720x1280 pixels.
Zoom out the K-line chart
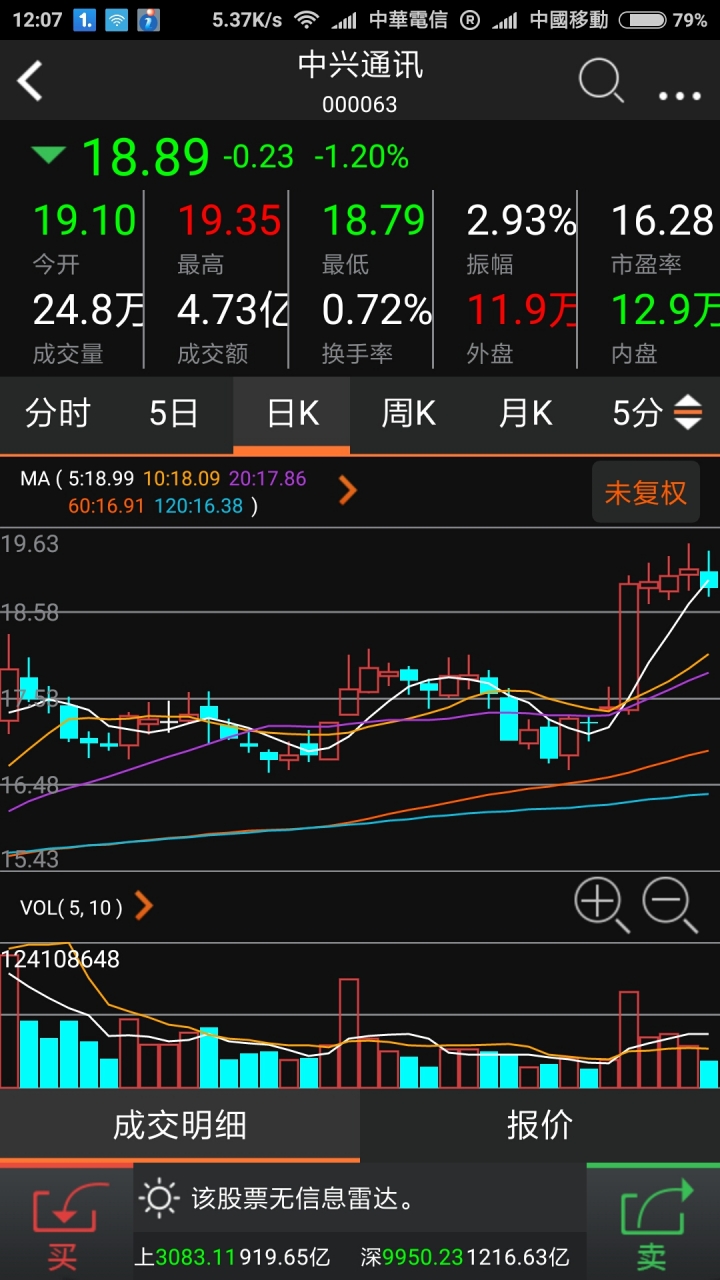pos(669,904)
